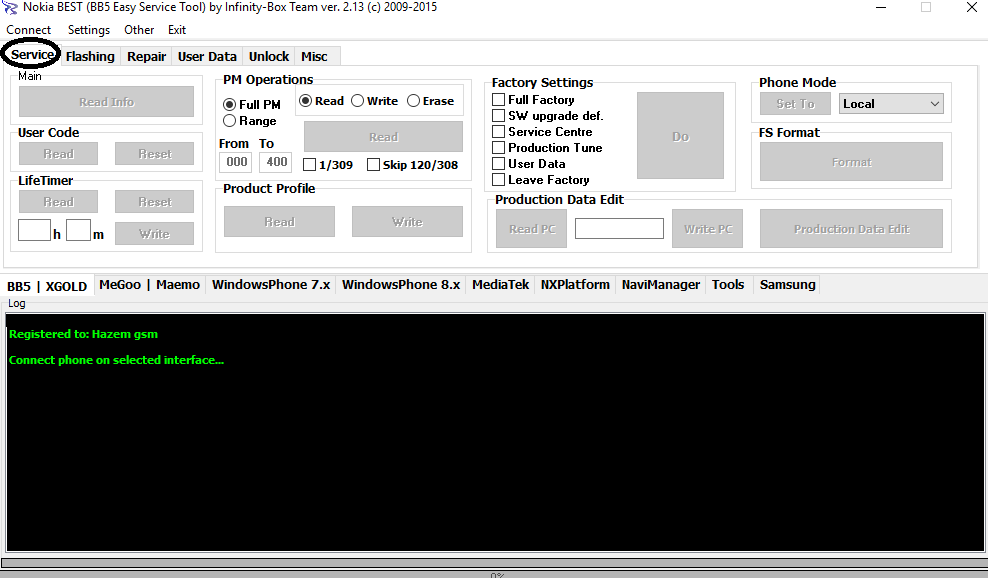
Task: Switch to the User Data tab
Action: (207, 56)
